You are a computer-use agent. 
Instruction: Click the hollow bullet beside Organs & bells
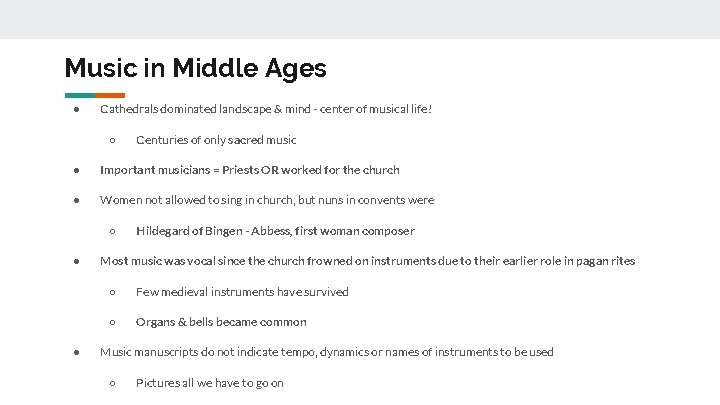tap(112, 322)
